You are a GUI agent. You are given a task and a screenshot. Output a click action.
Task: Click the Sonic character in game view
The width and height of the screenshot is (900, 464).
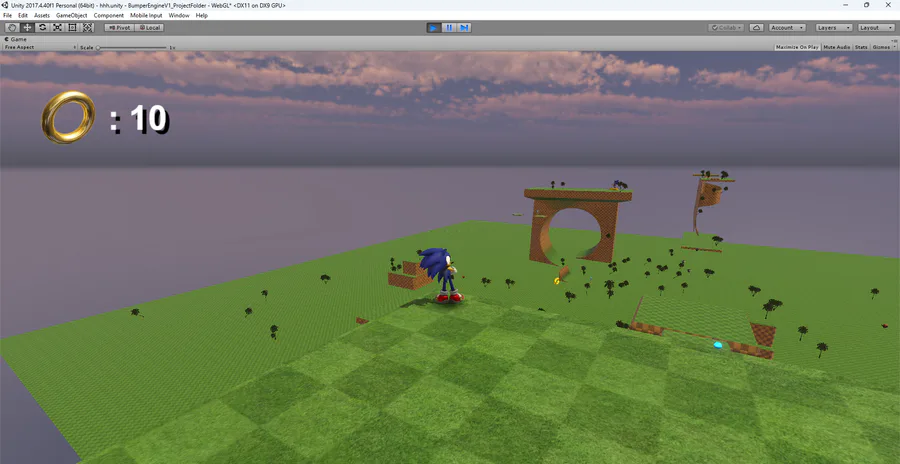[x=442, y=274]
